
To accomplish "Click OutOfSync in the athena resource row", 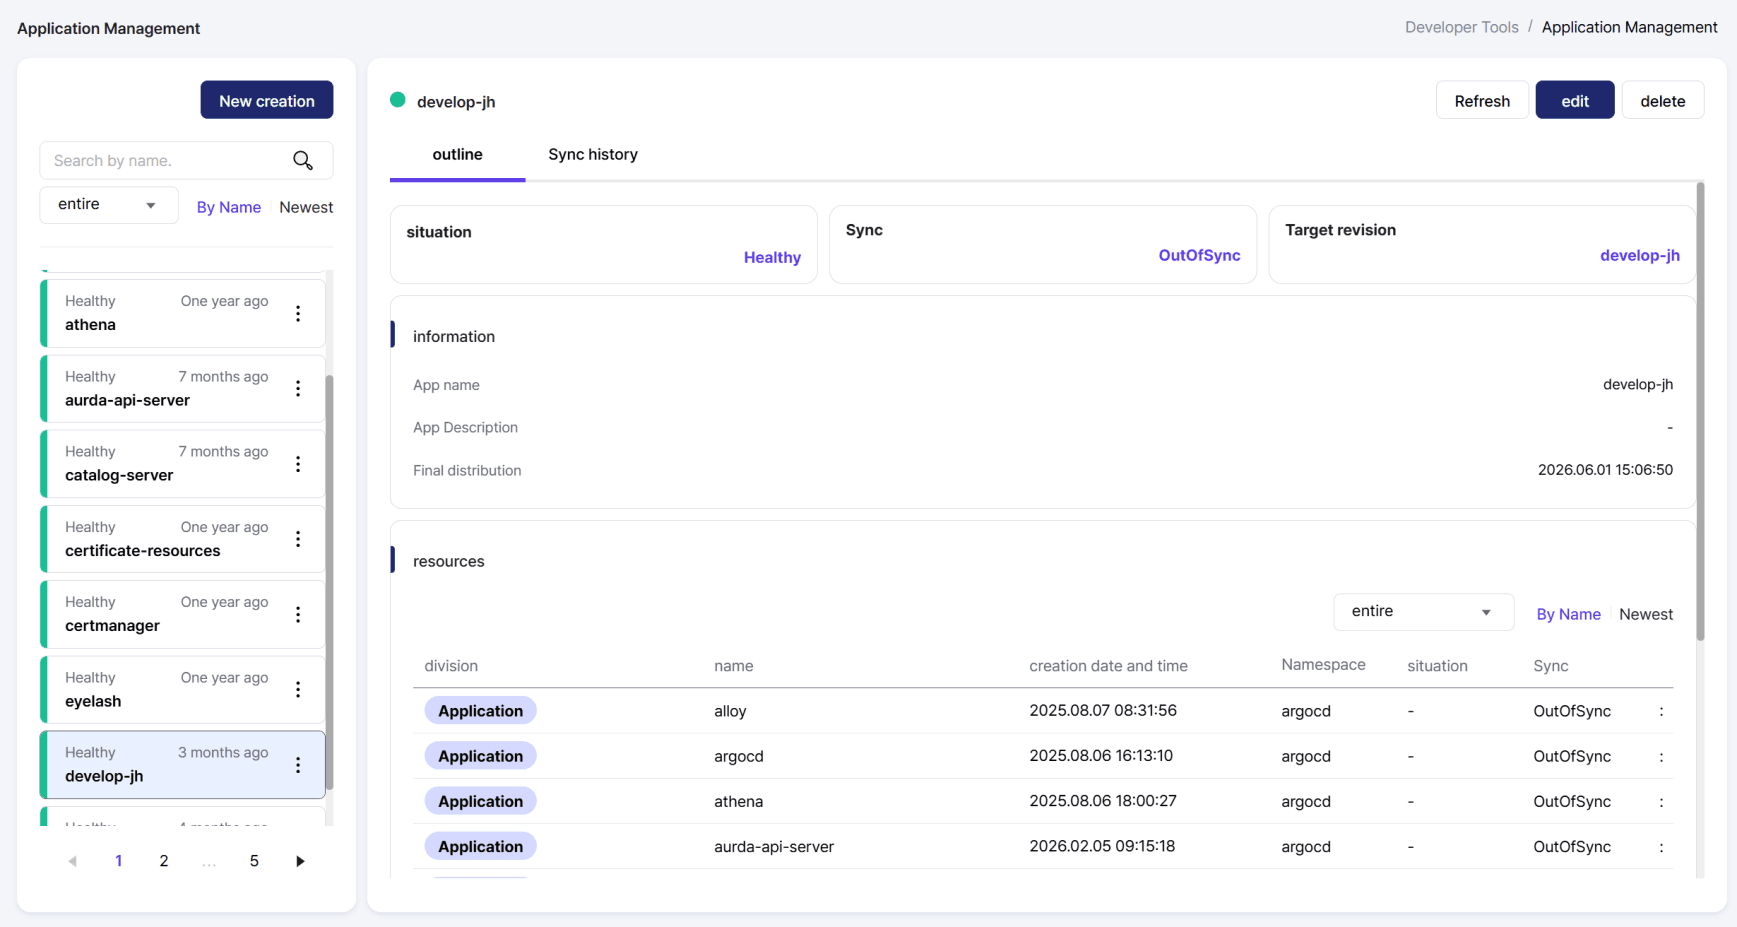I will (1572, 801).
